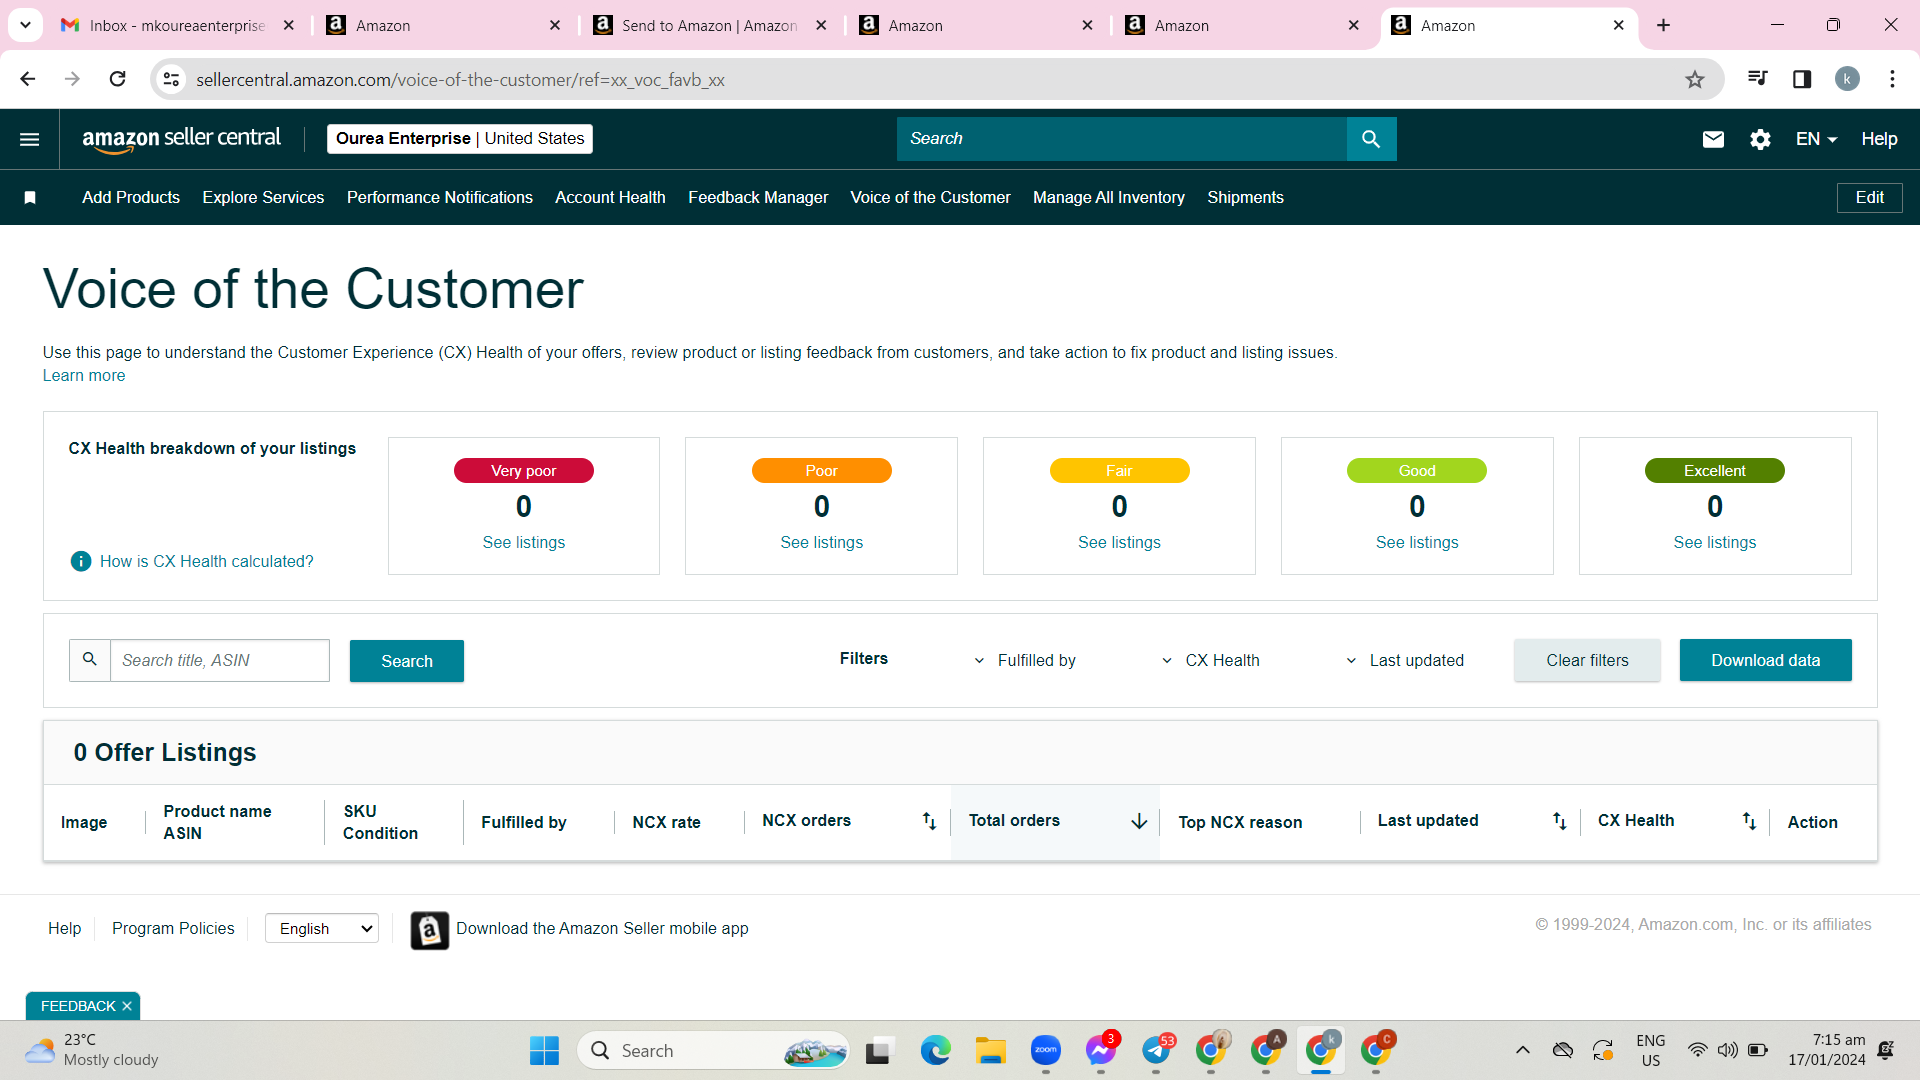The height and width of the screenshot is (1080, 1920).
Task: Click the bookmark icon in navigation bar
Action: coord(30,198)
